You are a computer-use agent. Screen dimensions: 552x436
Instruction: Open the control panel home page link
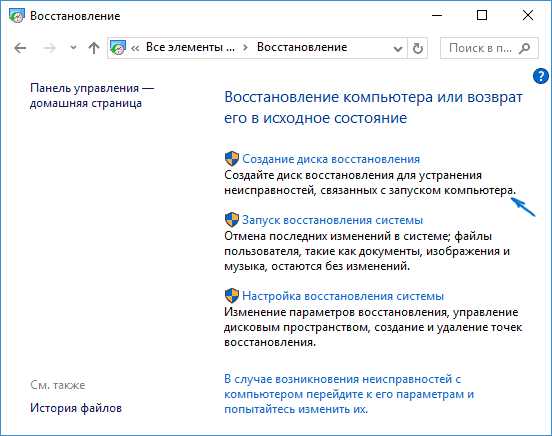[92, 95]
